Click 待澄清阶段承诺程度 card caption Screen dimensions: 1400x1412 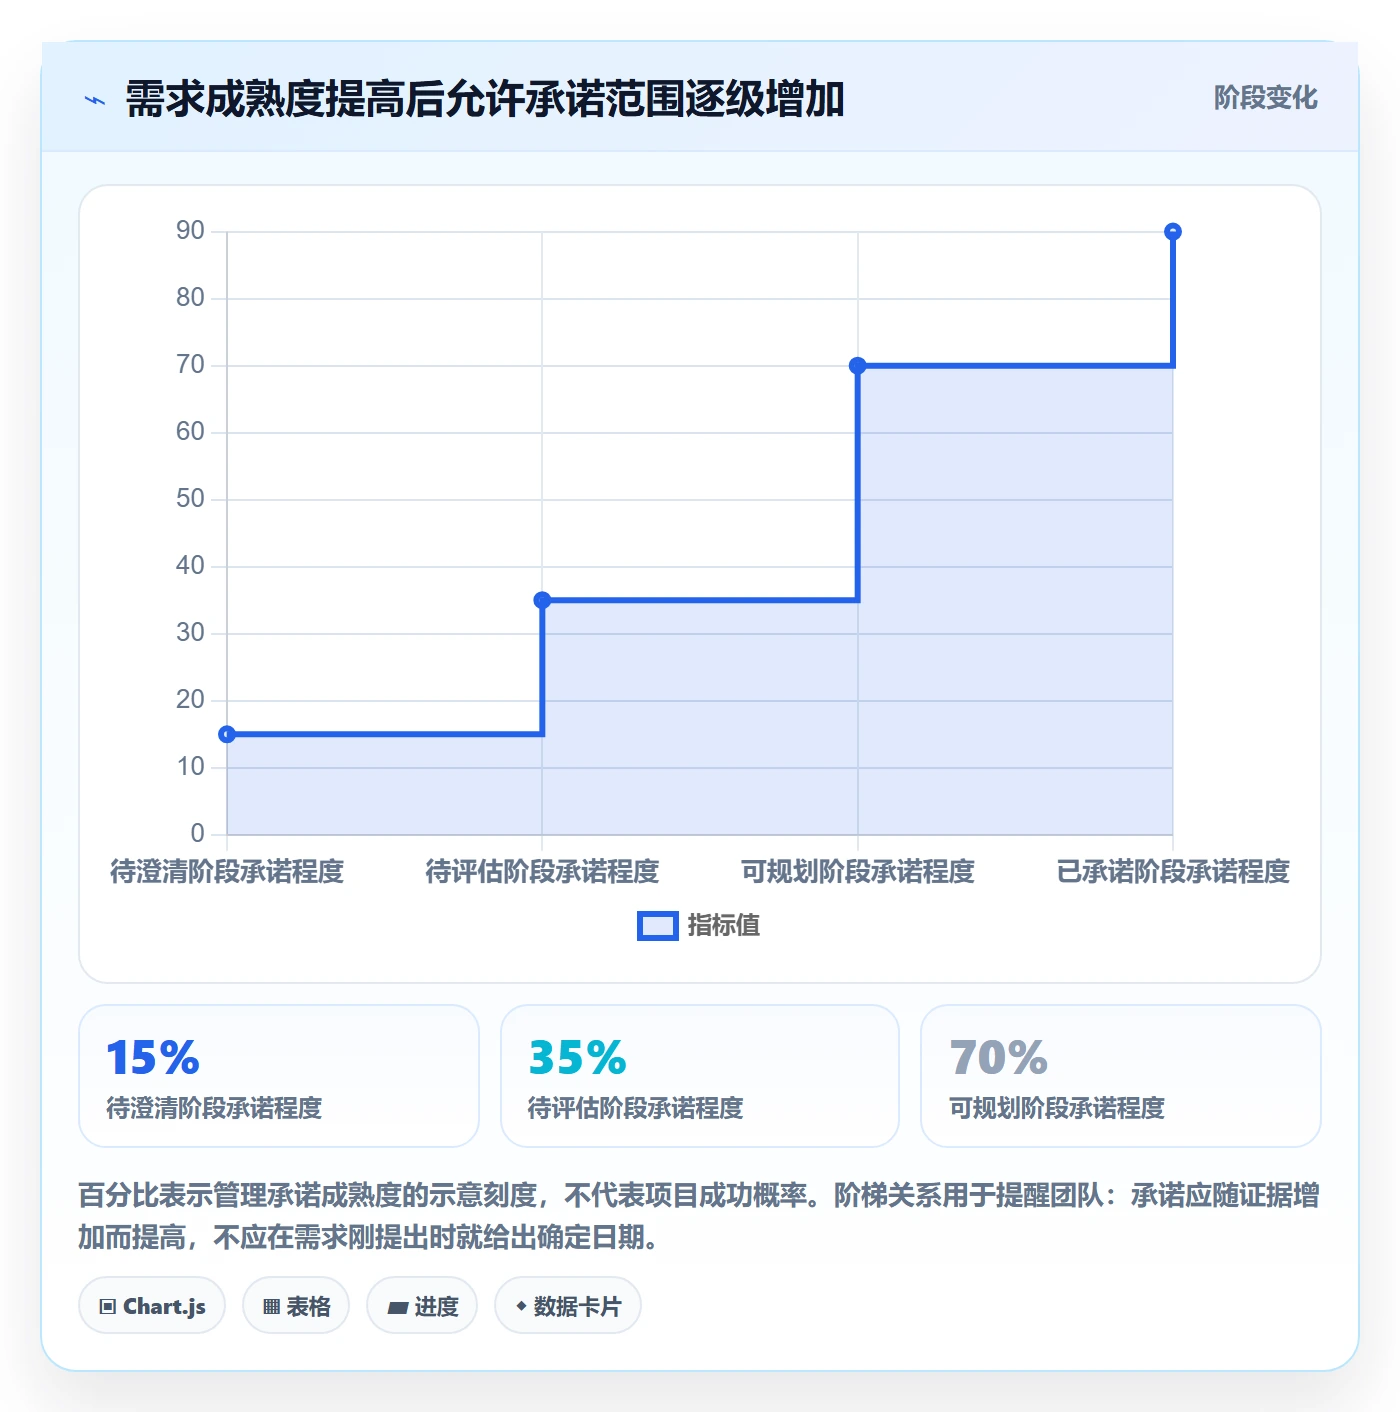click(x=214, y=1108)
